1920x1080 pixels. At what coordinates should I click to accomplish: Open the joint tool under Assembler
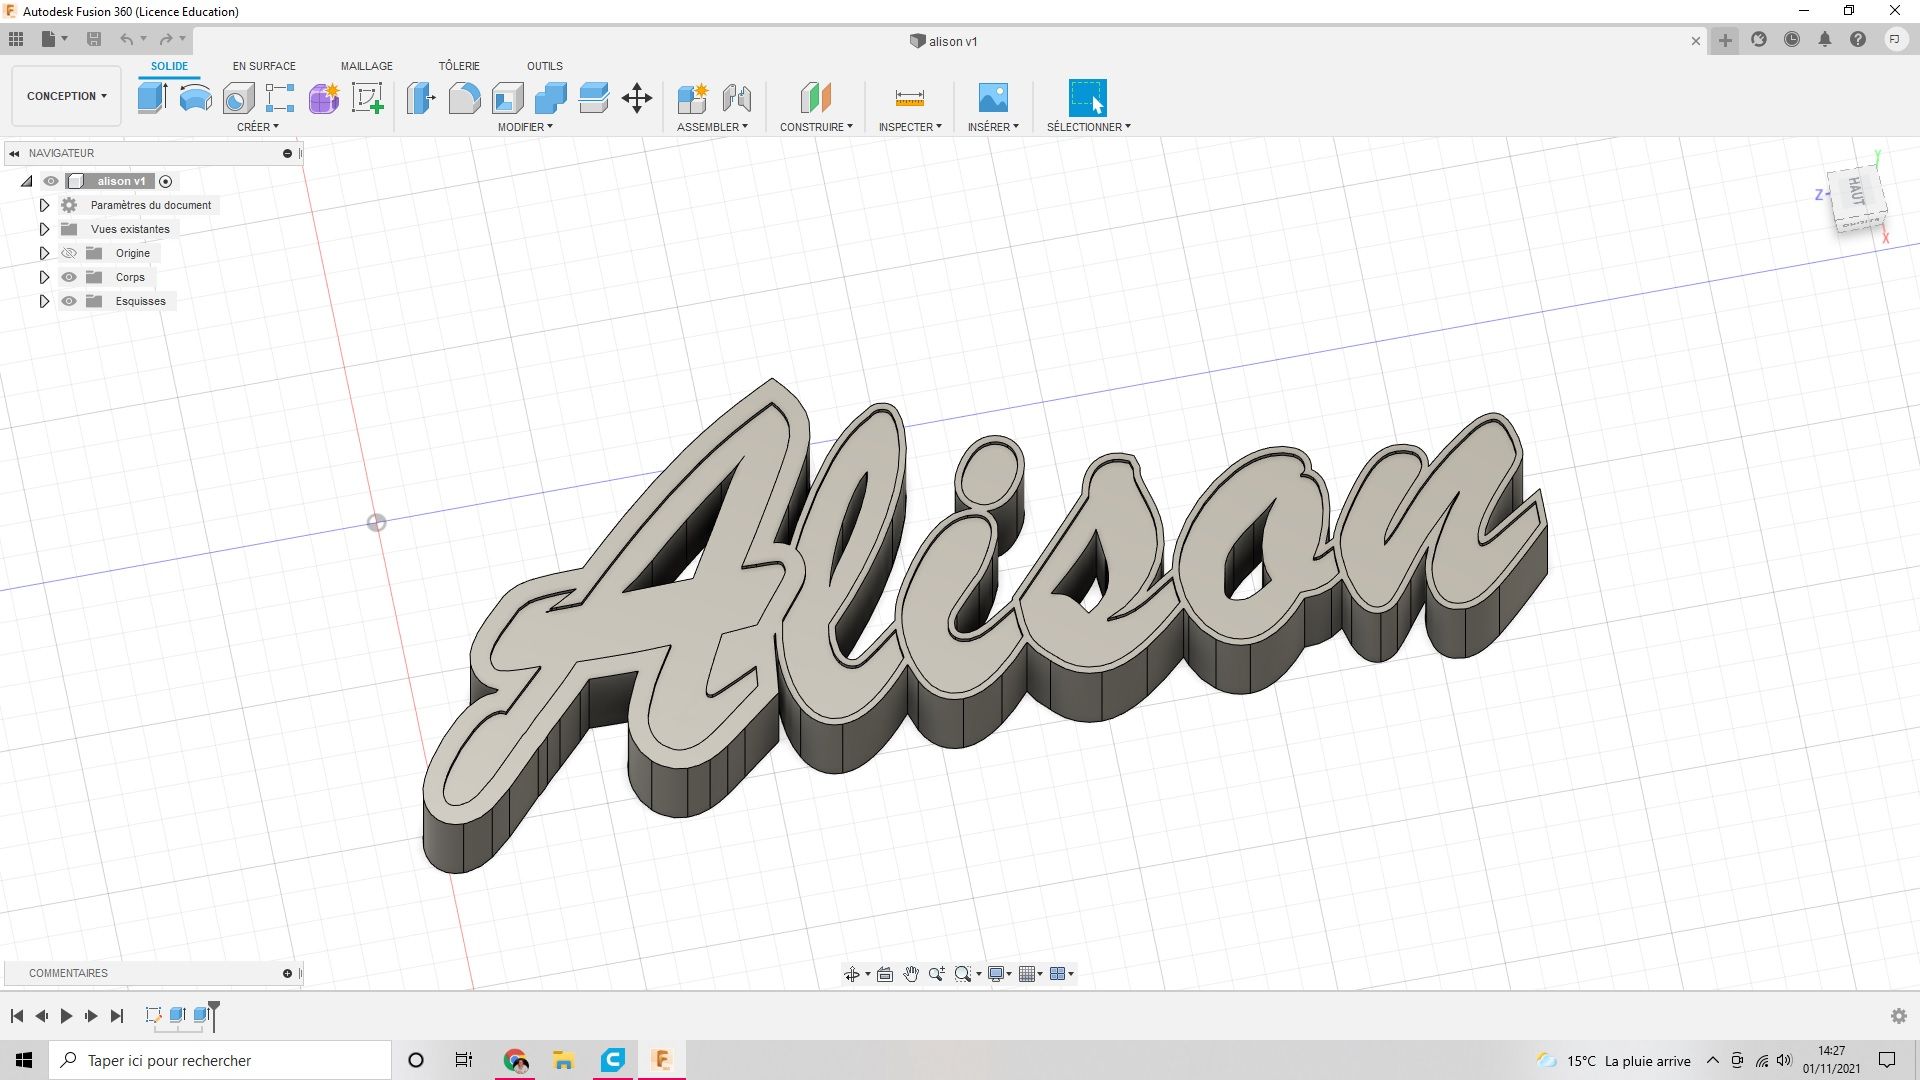point(738,99)
